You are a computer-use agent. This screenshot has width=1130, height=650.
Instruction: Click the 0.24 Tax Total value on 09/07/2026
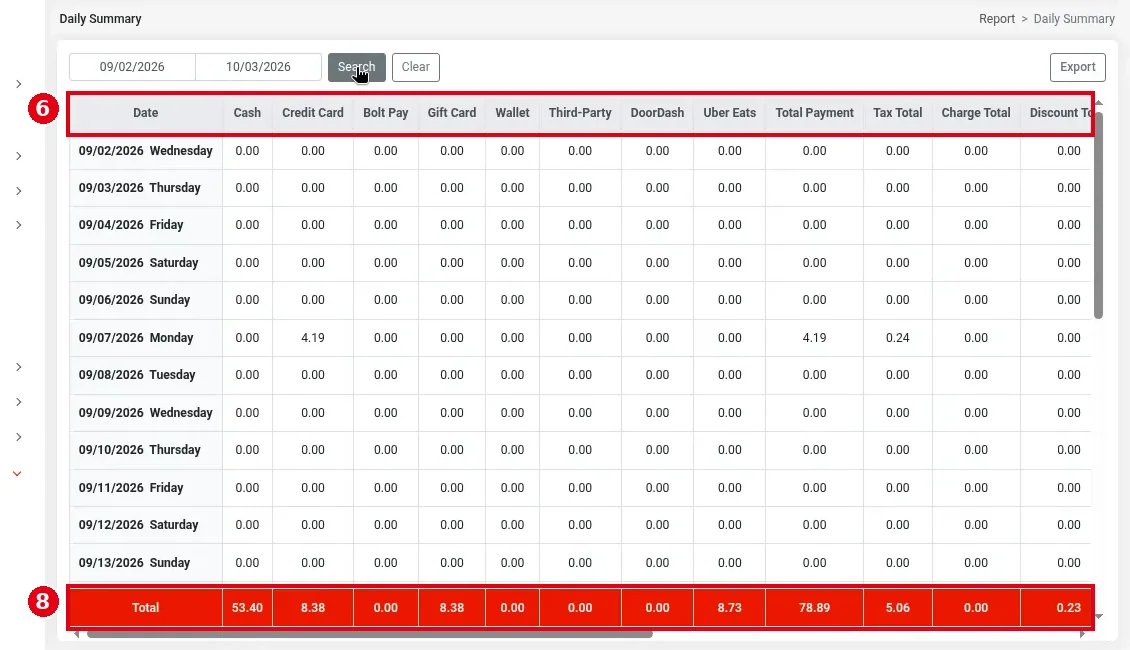(897, 337)
